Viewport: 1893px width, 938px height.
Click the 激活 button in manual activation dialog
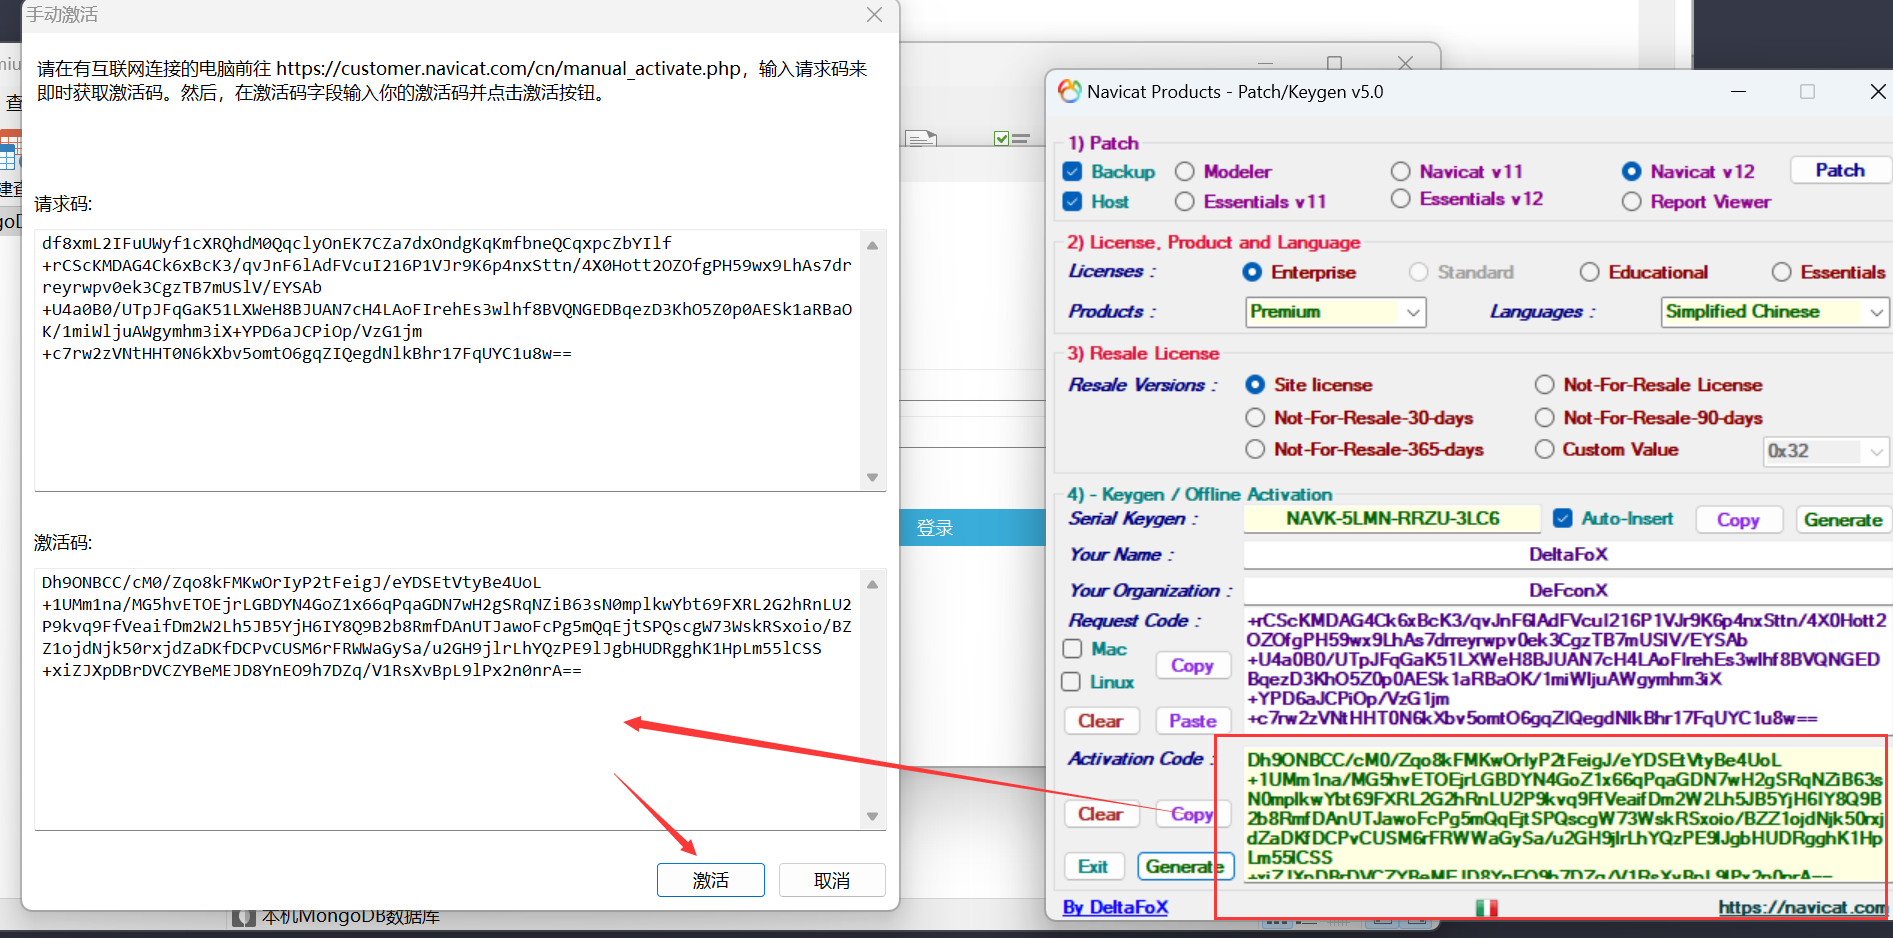click(x=710, y=880)
